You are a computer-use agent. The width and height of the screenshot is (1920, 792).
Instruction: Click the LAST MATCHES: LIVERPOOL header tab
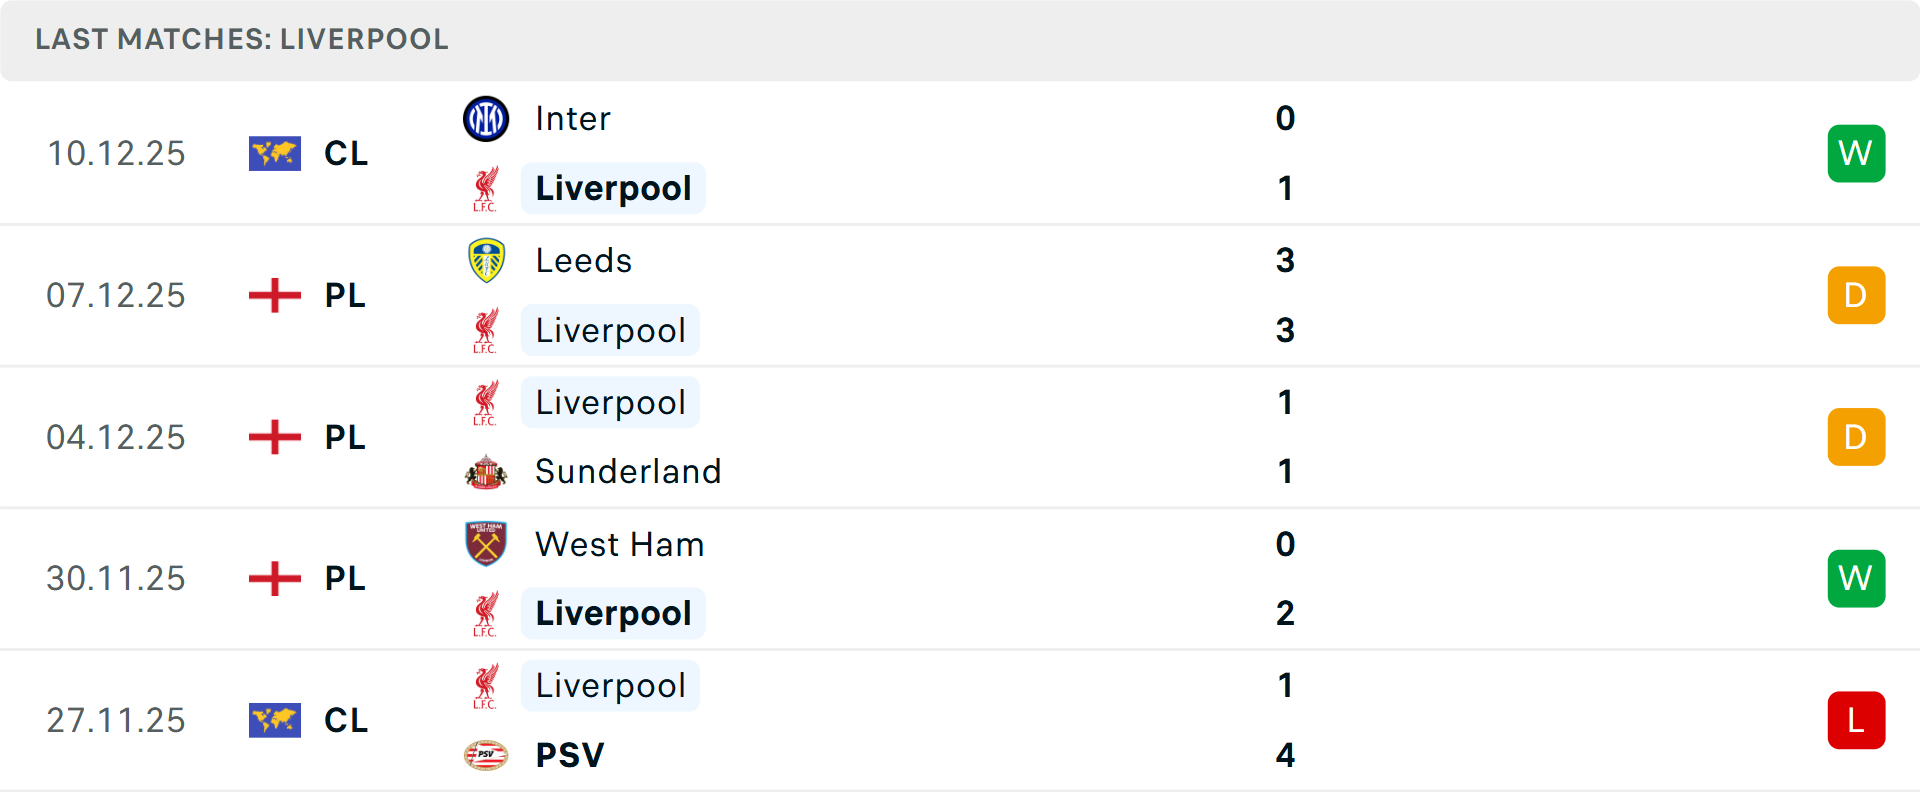240,40
